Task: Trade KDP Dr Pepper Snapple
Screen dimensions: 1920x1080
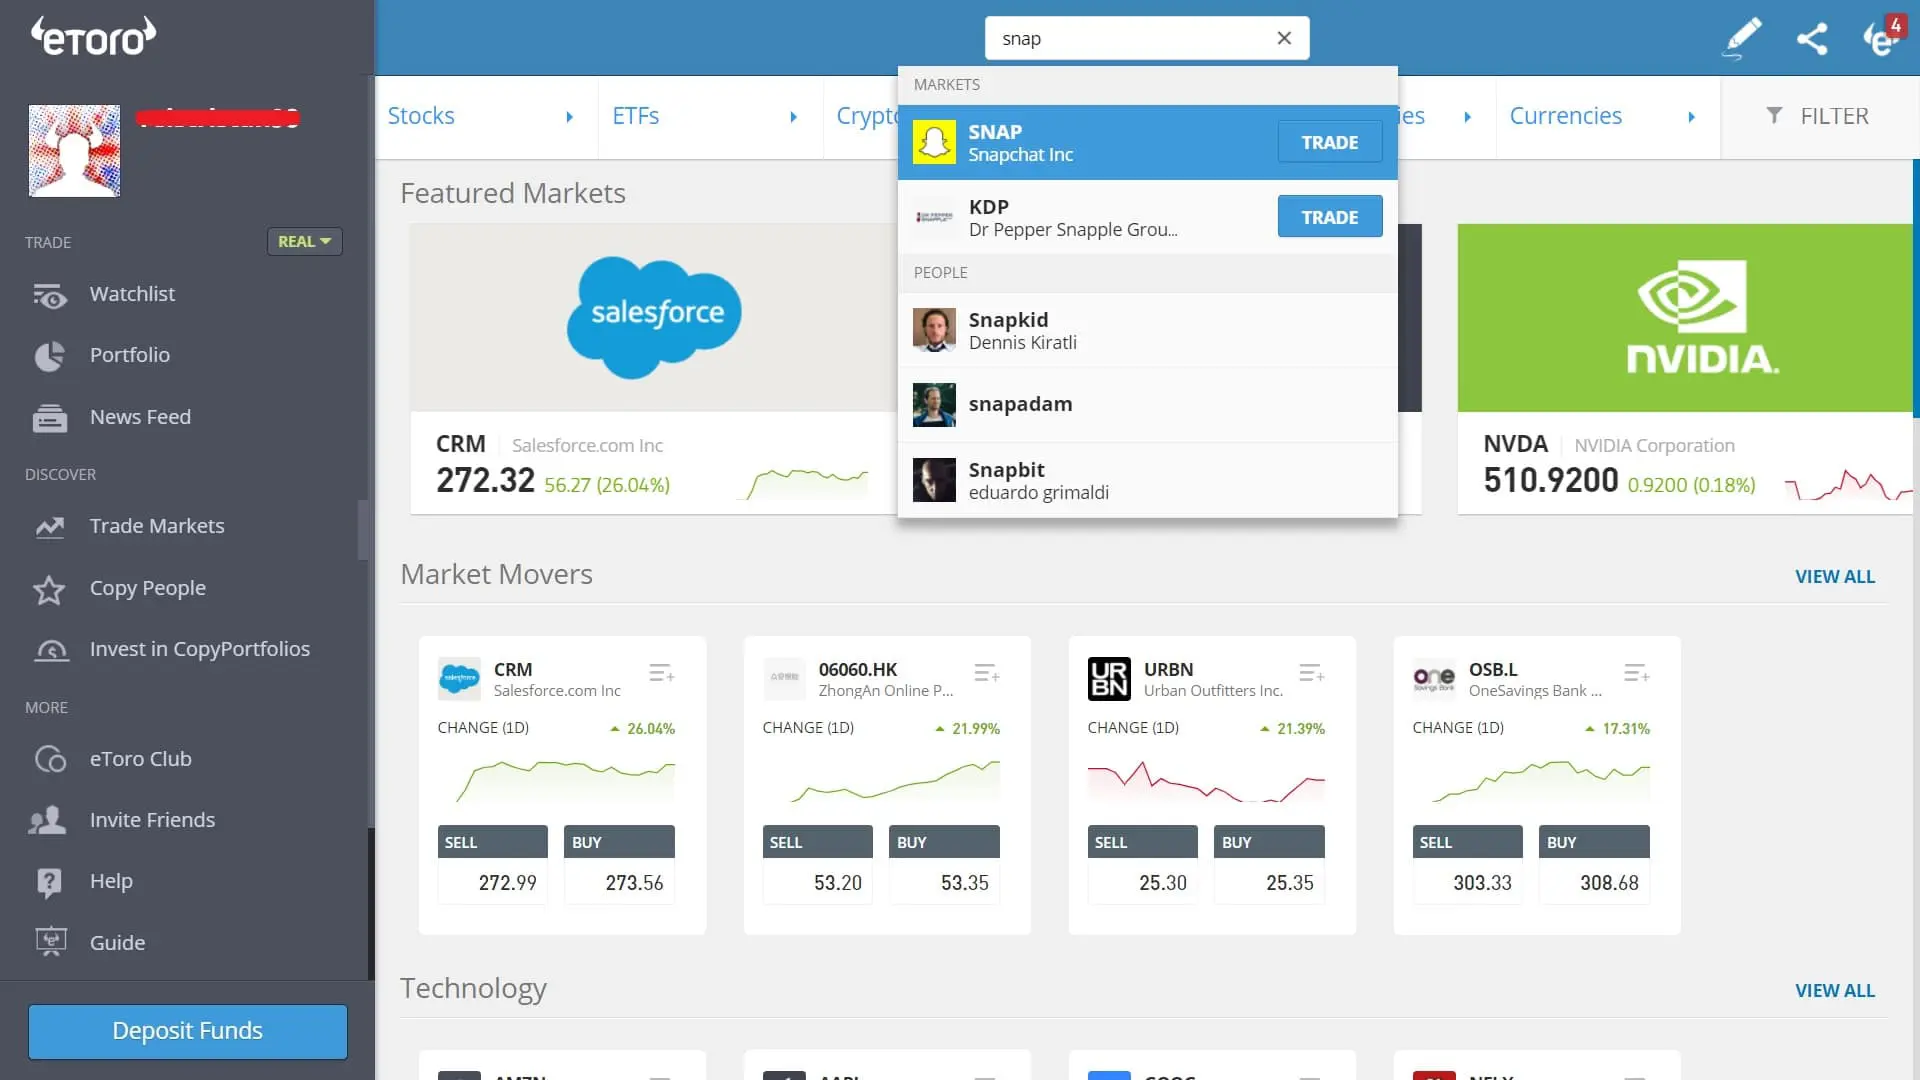Action: click(x=1330, y=217)
